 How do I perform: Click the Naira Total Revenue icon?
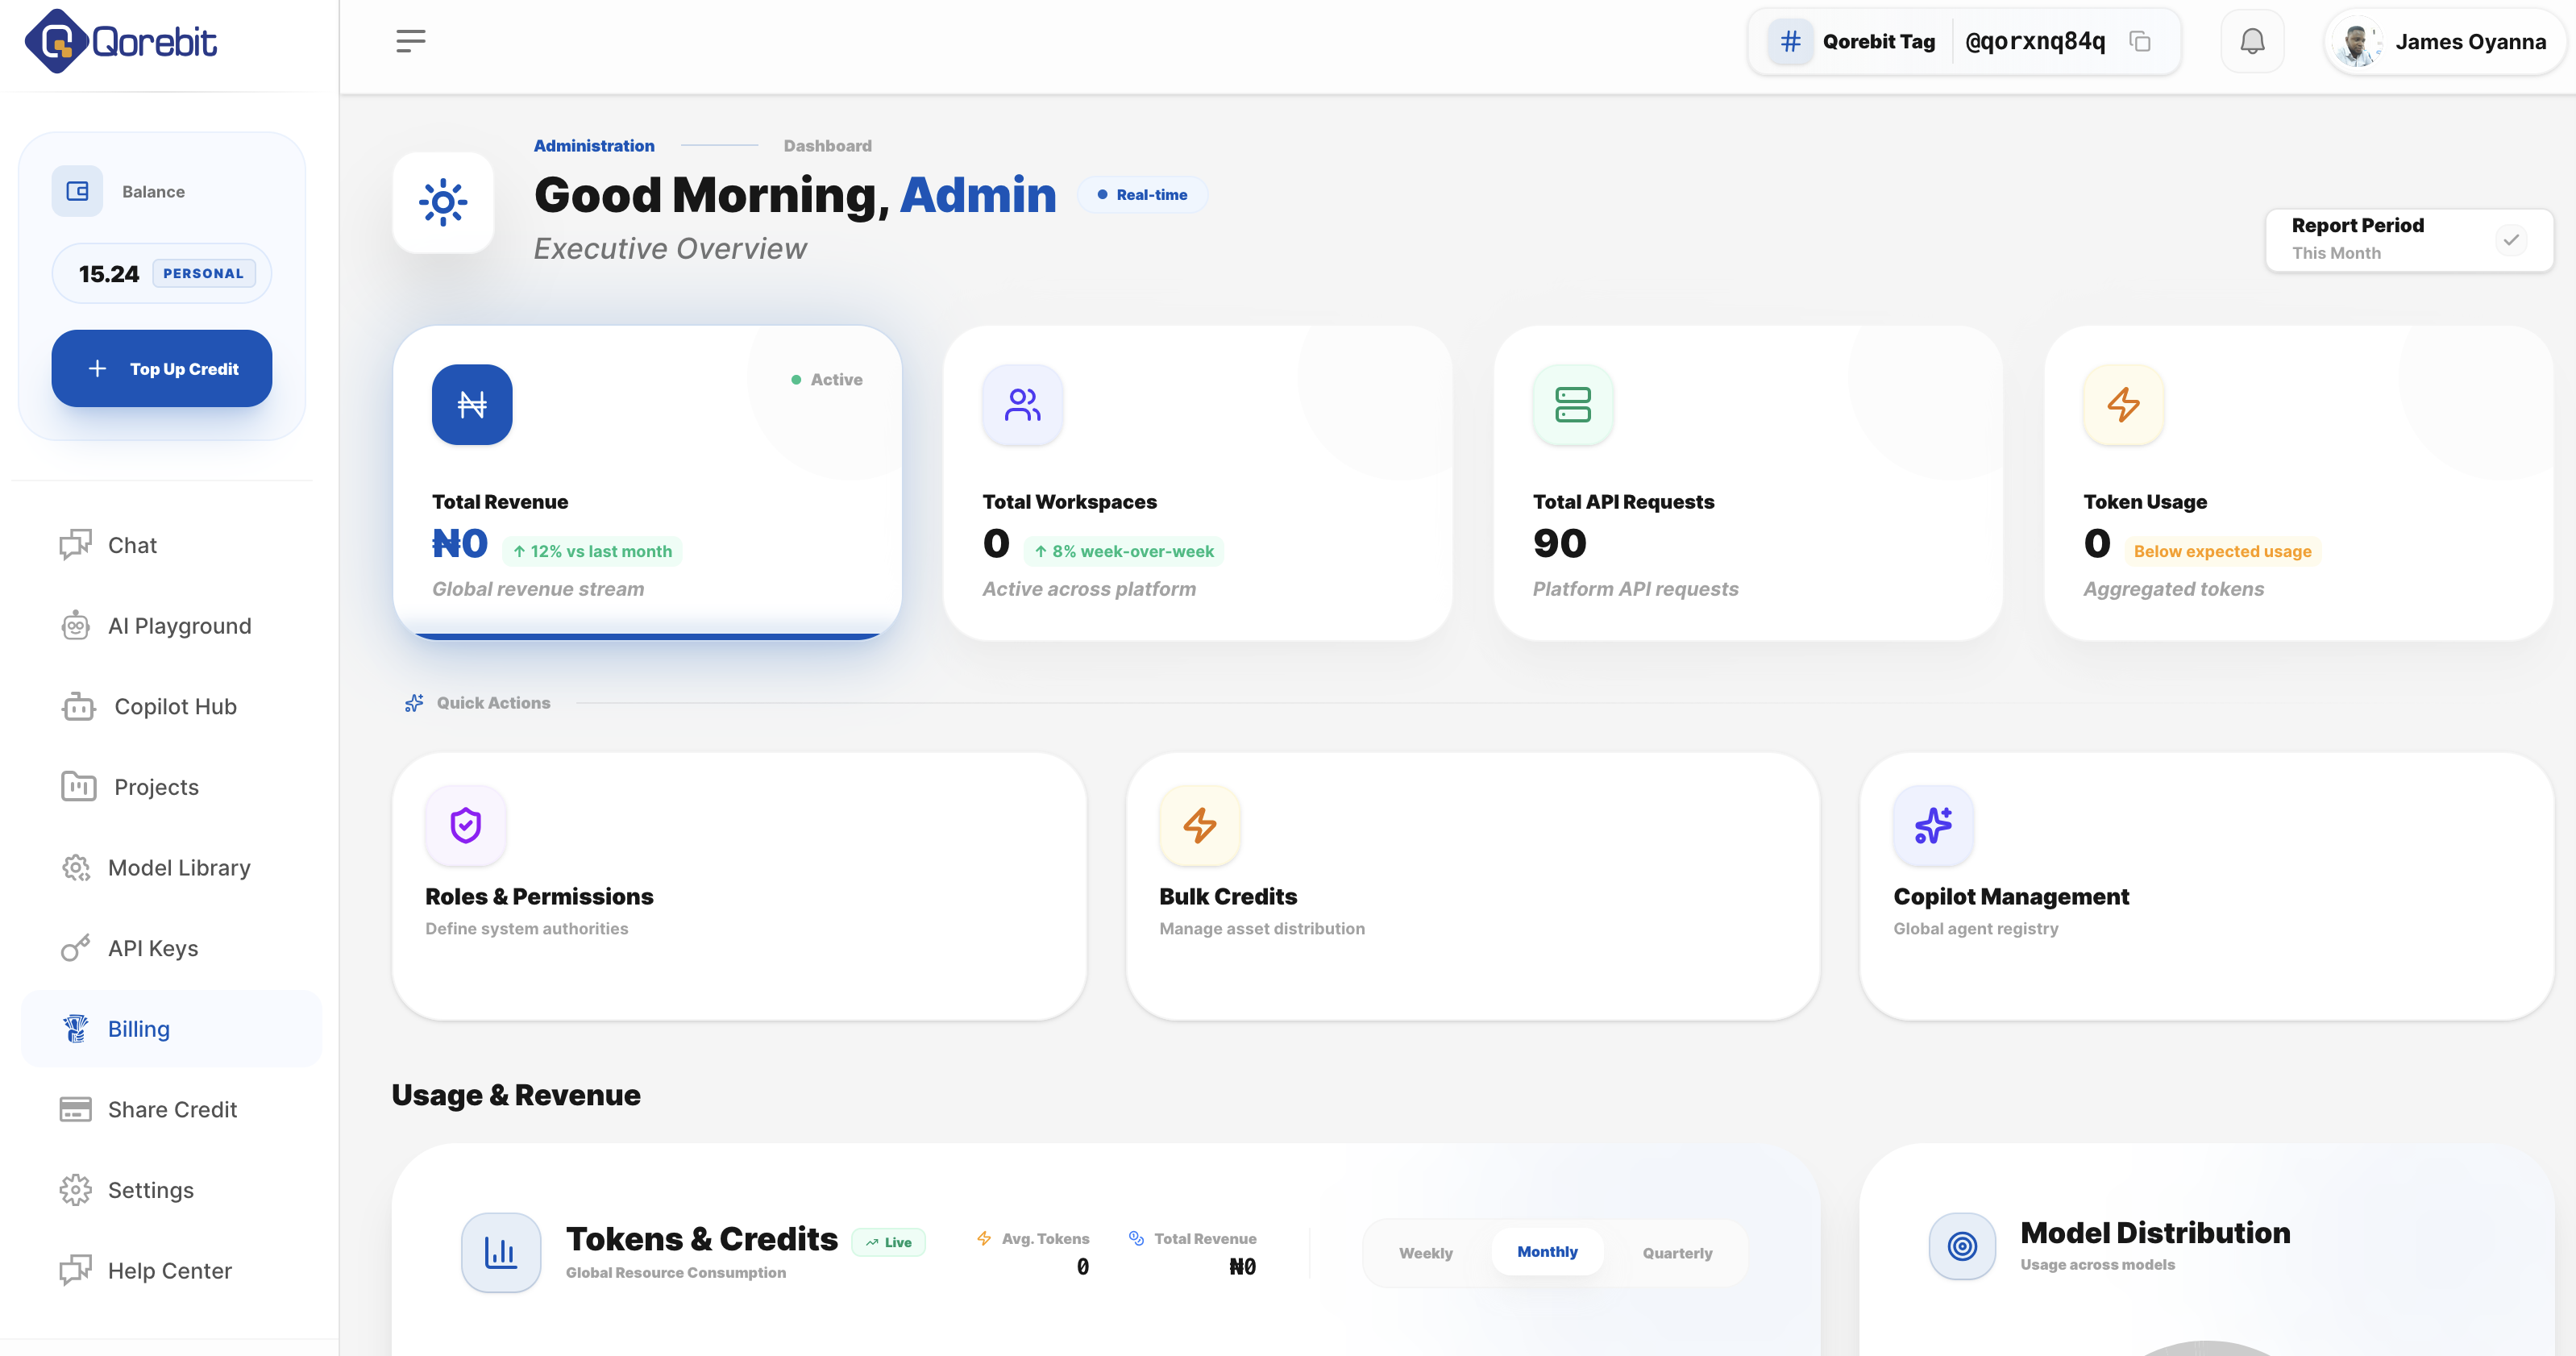pos(472,404)
